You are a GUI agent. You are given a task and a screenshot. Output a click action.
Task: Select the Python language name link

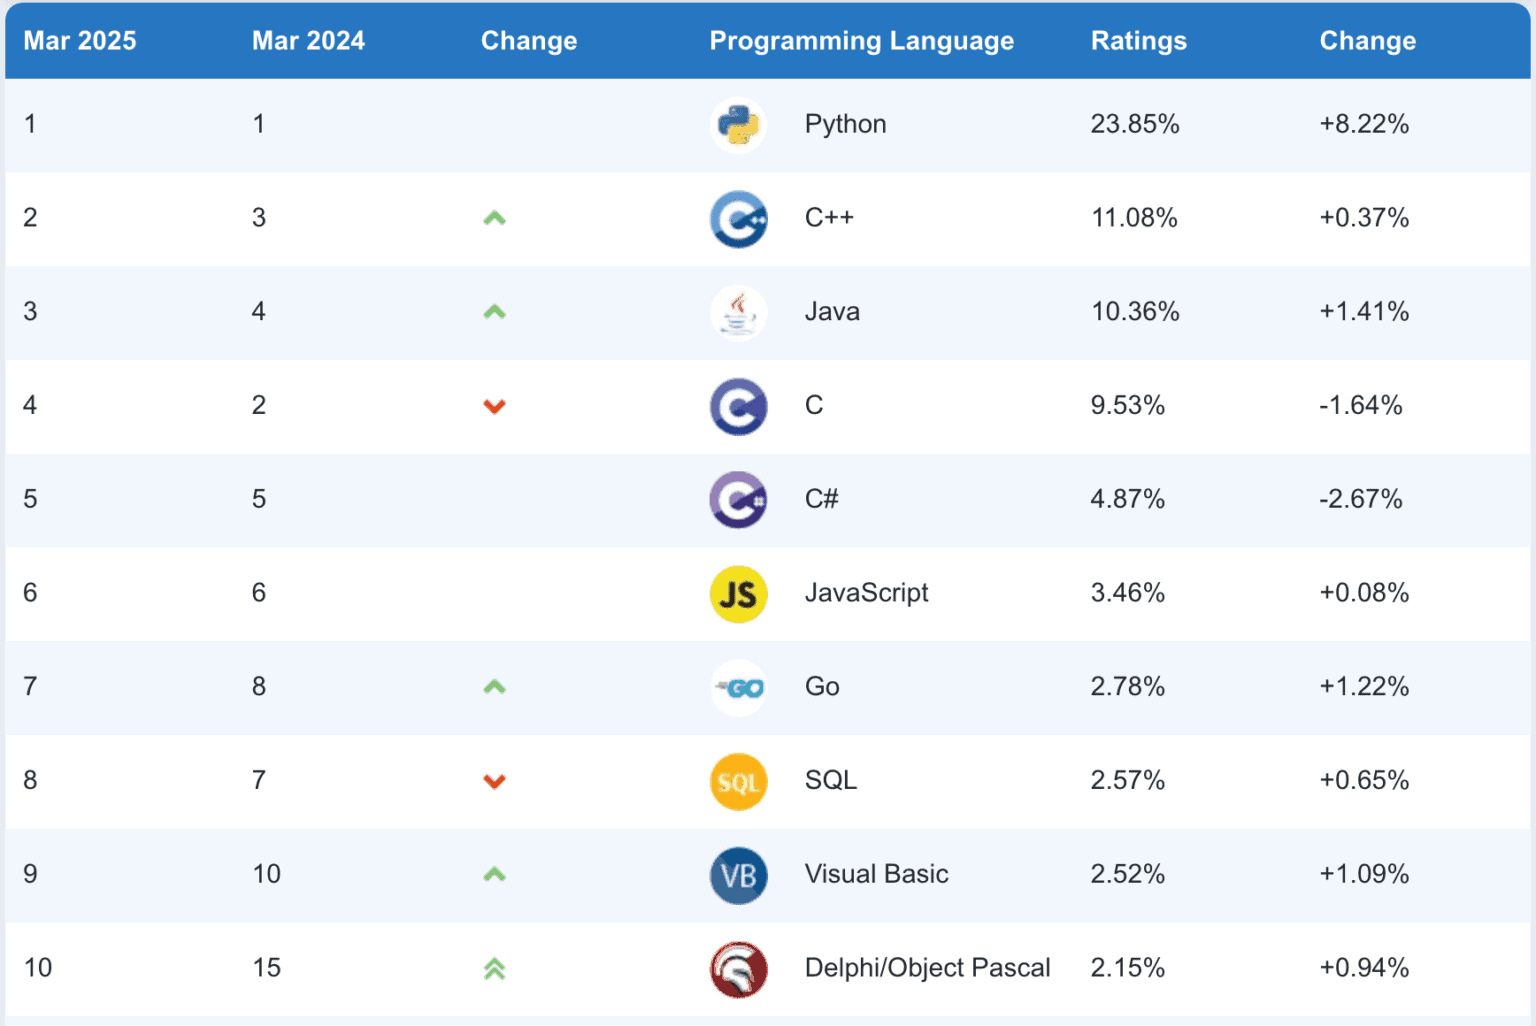[845, 124]
